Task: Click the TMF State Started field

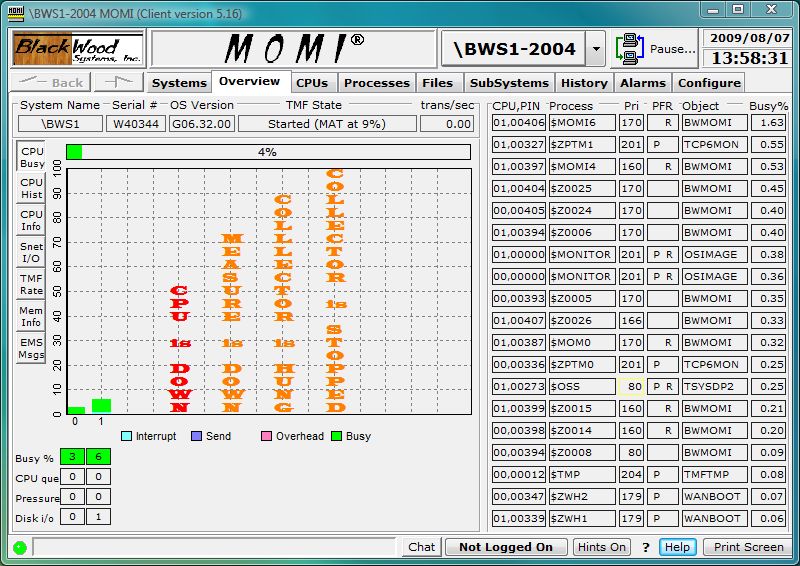Action: [x=327, y=124]
